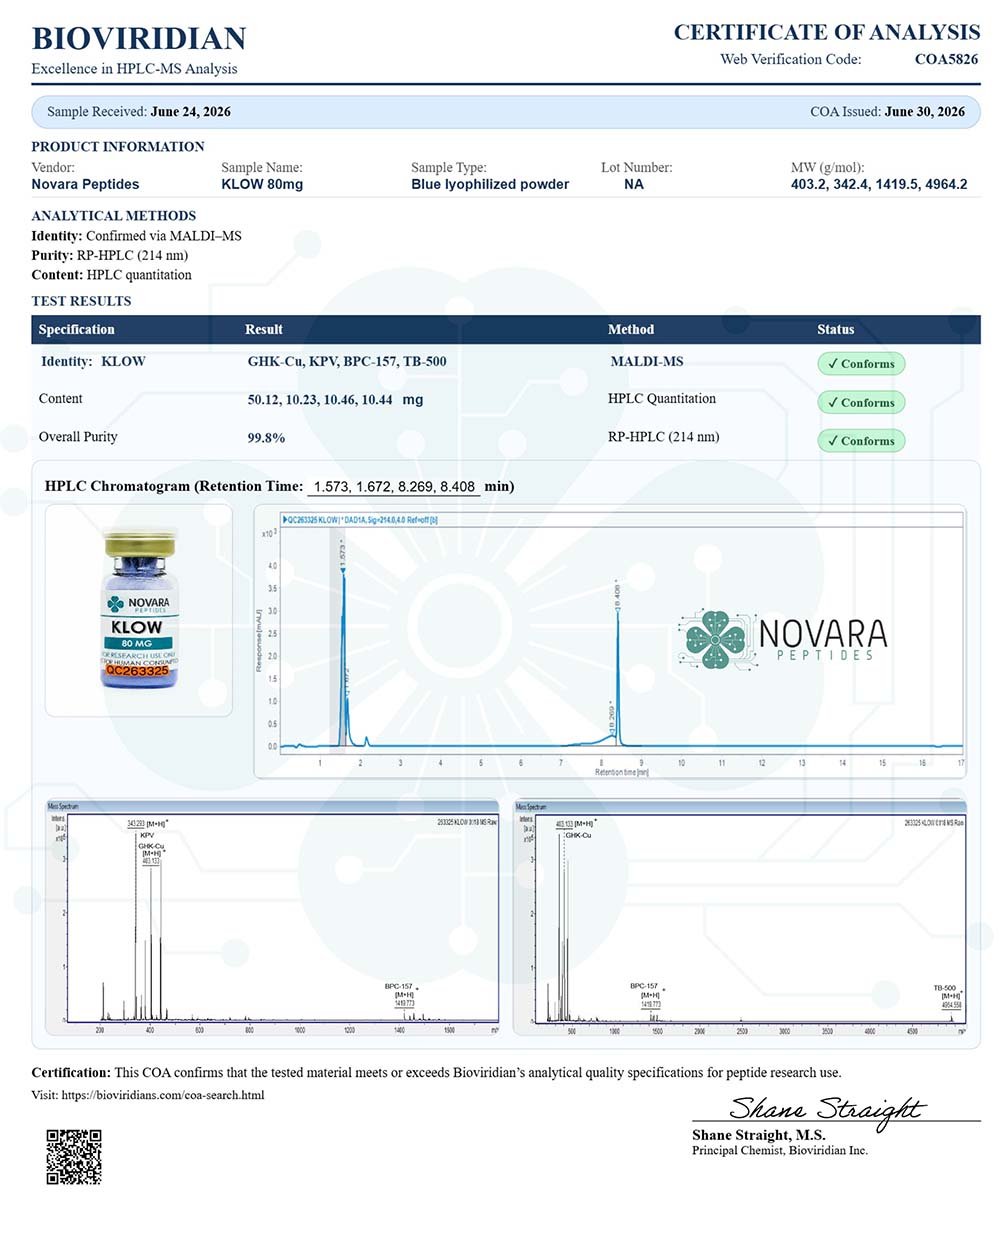Click Excellence in HPLC-MS Analysis tagline
Screen dimensions: 1000x1239
[134, 69]
